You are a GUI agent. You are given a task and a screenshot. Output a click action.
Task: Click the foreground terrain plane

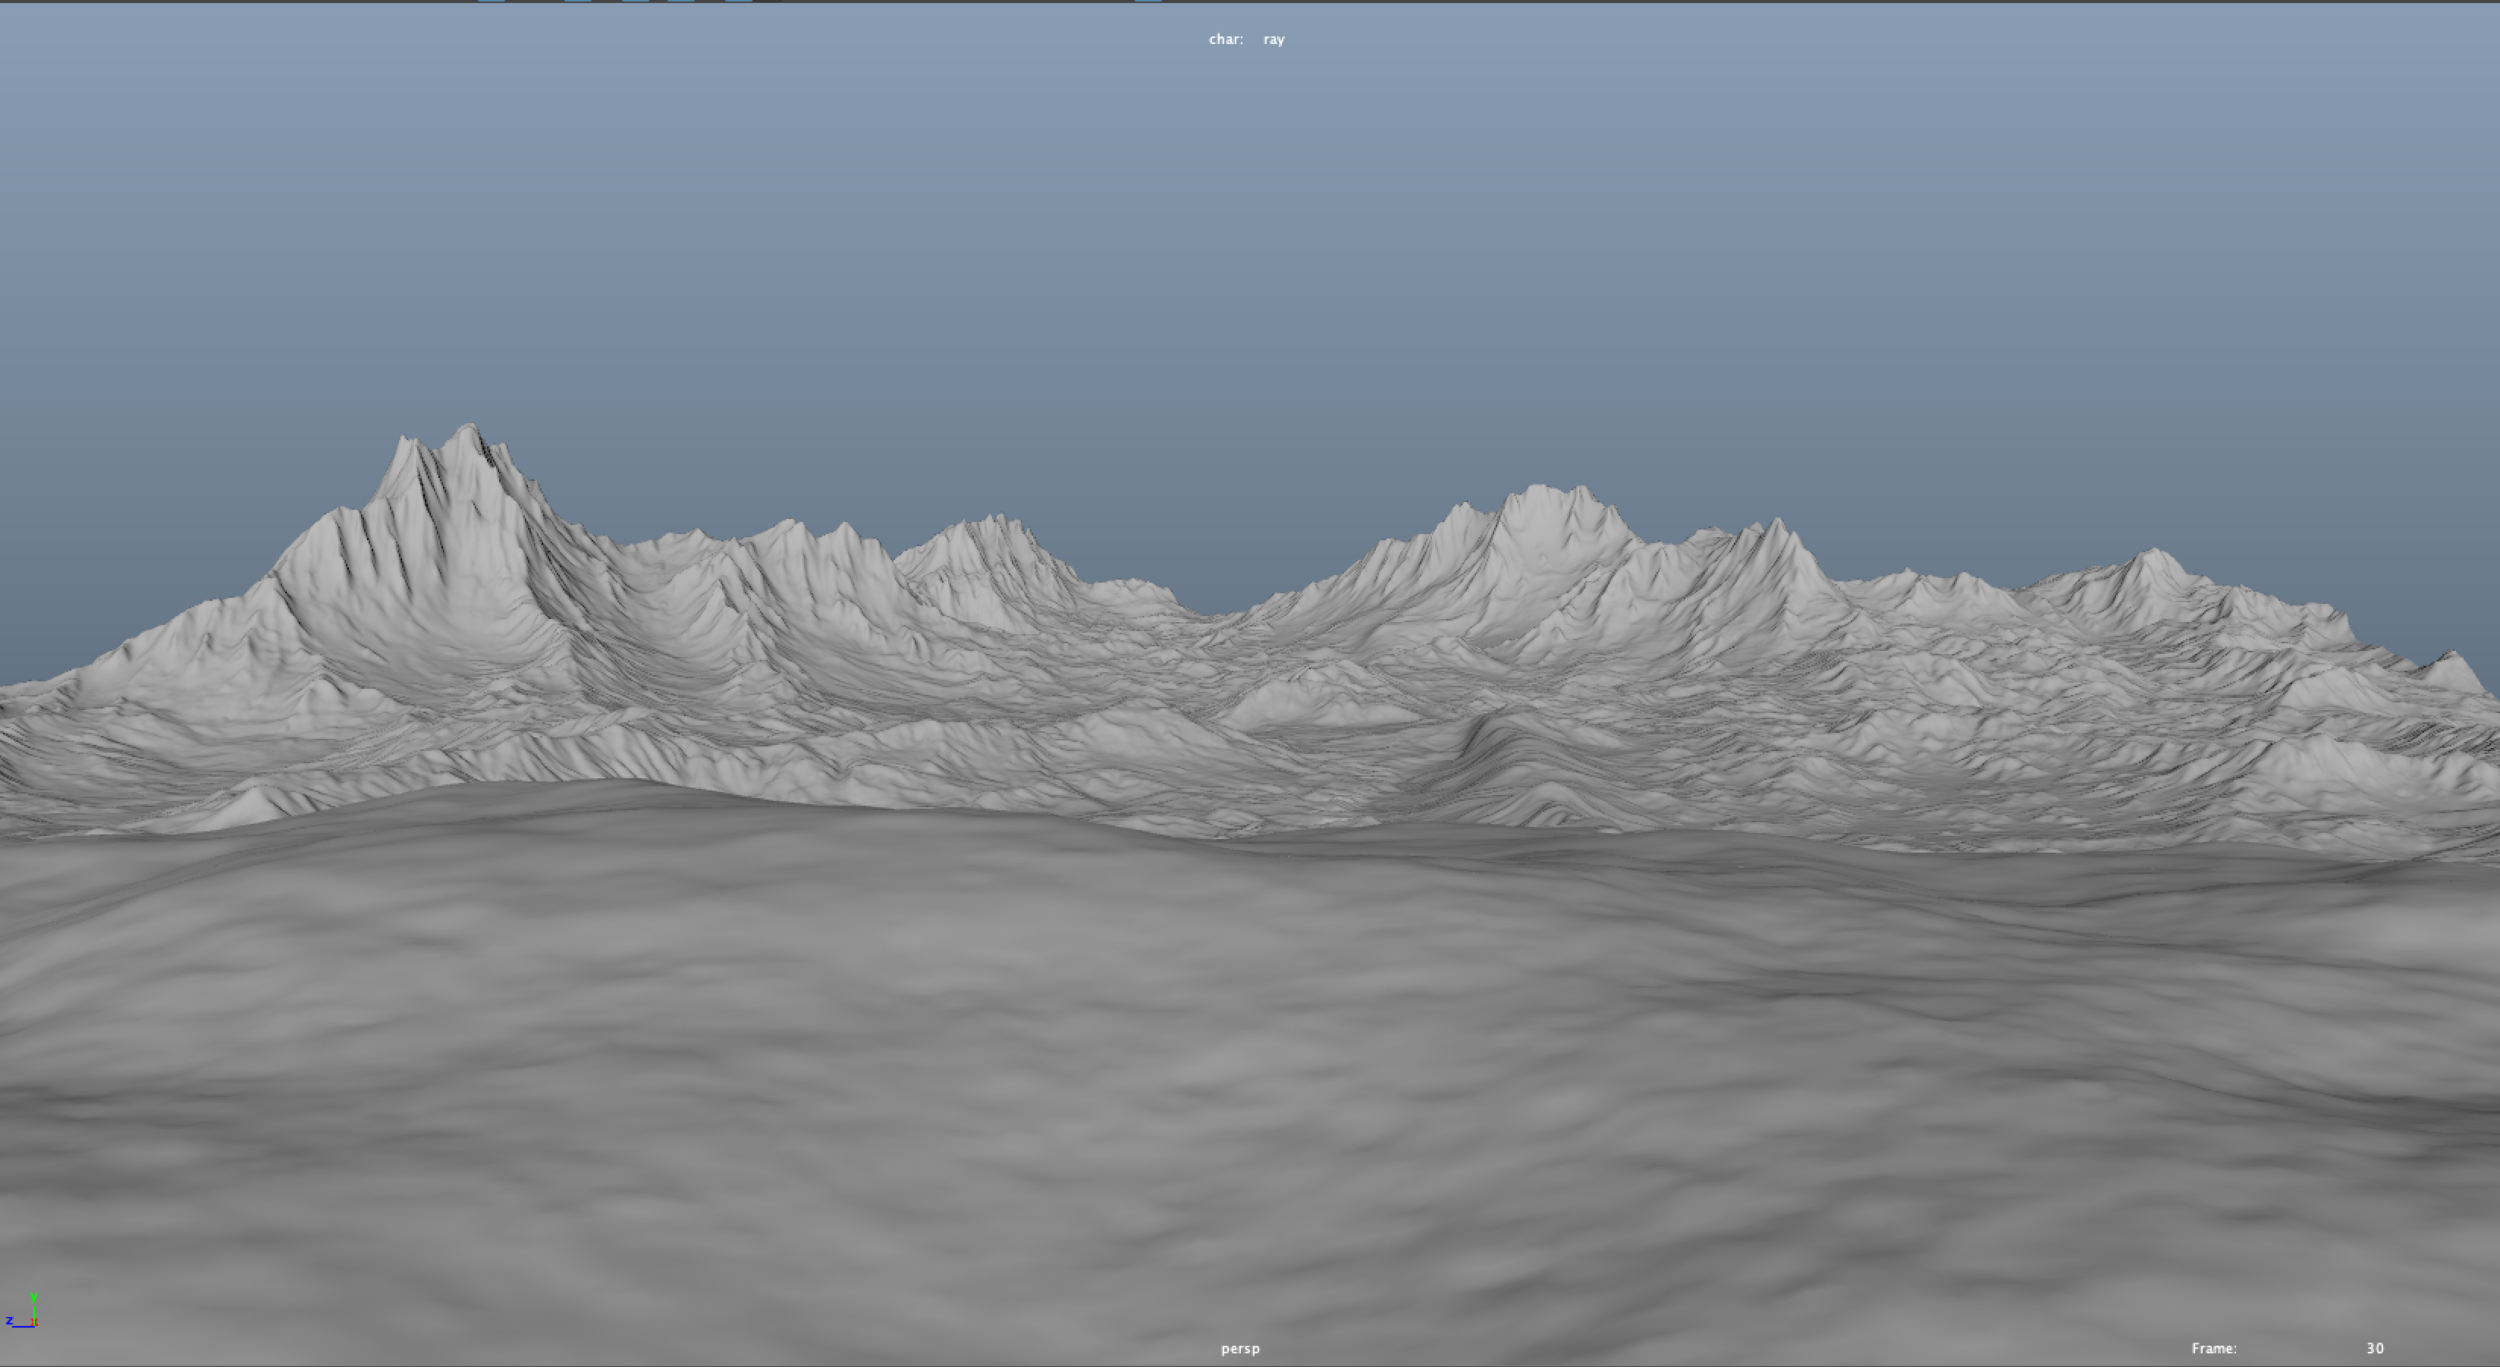1250,1100
